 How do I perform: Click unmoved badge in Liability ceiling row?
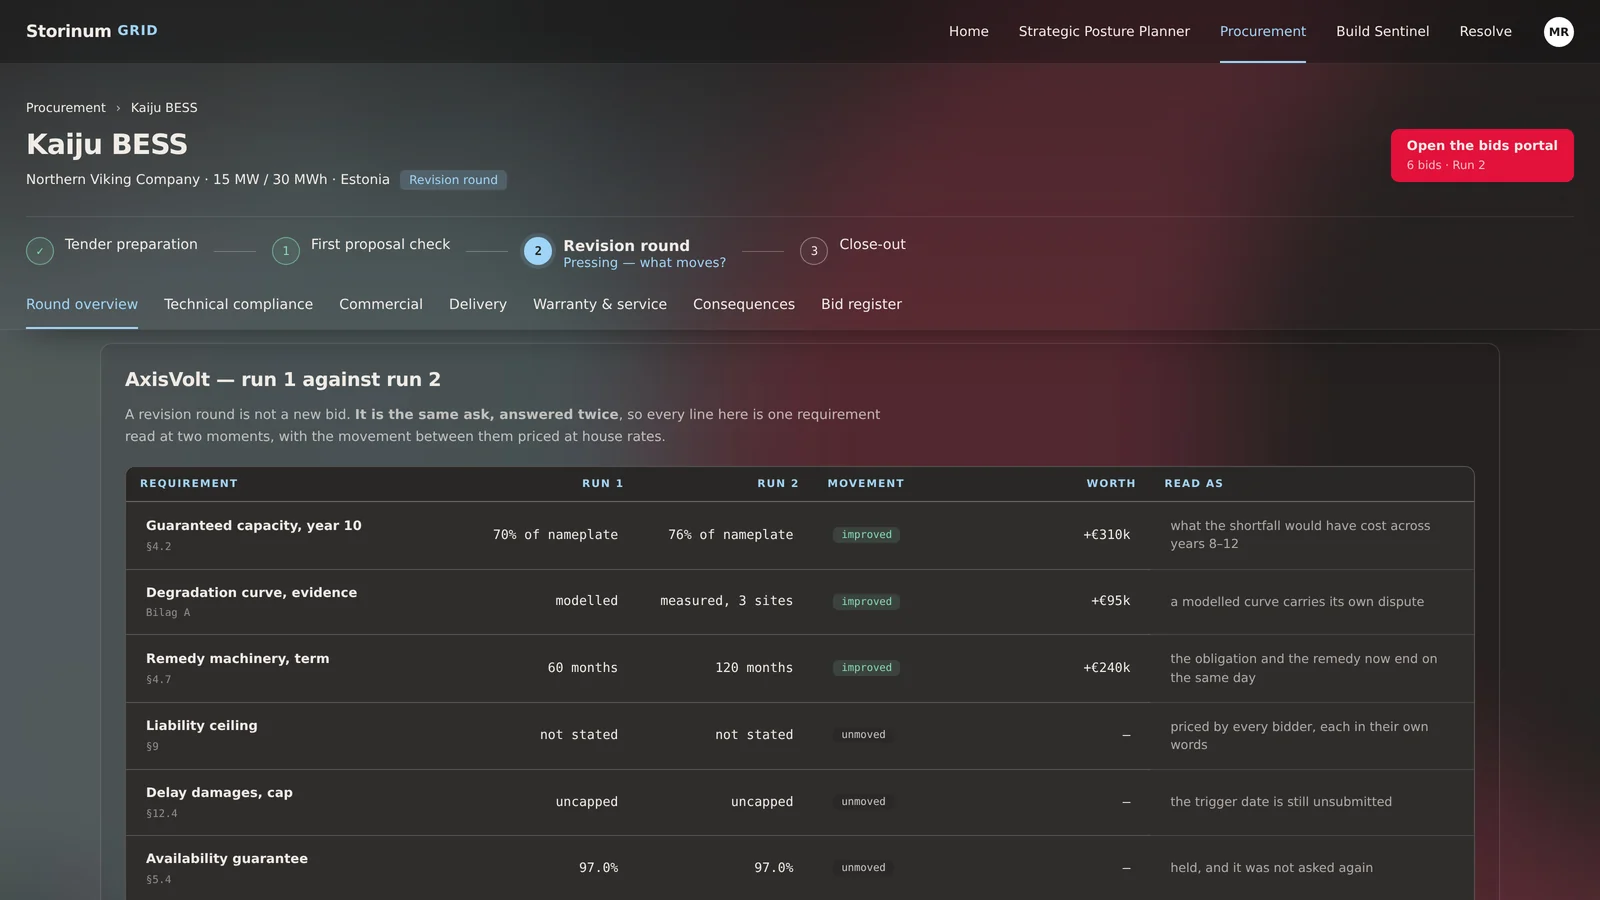pyautogui.click(x=863, y=735)
